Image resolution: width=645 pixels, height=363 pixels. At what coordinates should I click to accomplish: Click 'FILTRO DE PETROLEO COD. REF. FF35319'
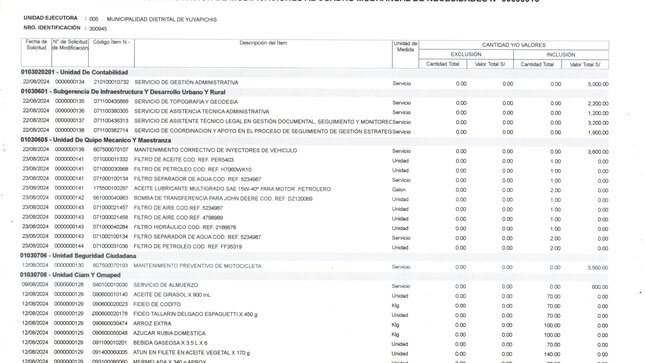coord(188,247)
